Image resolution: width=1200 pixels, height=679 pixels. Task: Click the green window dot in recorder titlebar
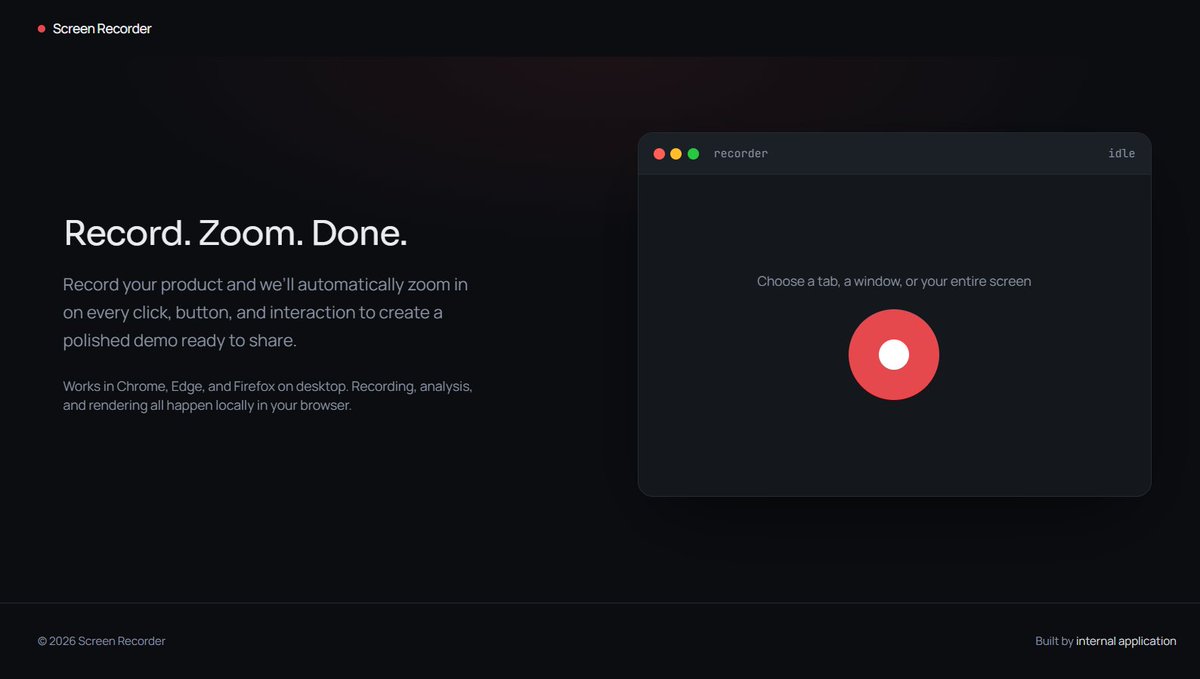coord(693,154)
